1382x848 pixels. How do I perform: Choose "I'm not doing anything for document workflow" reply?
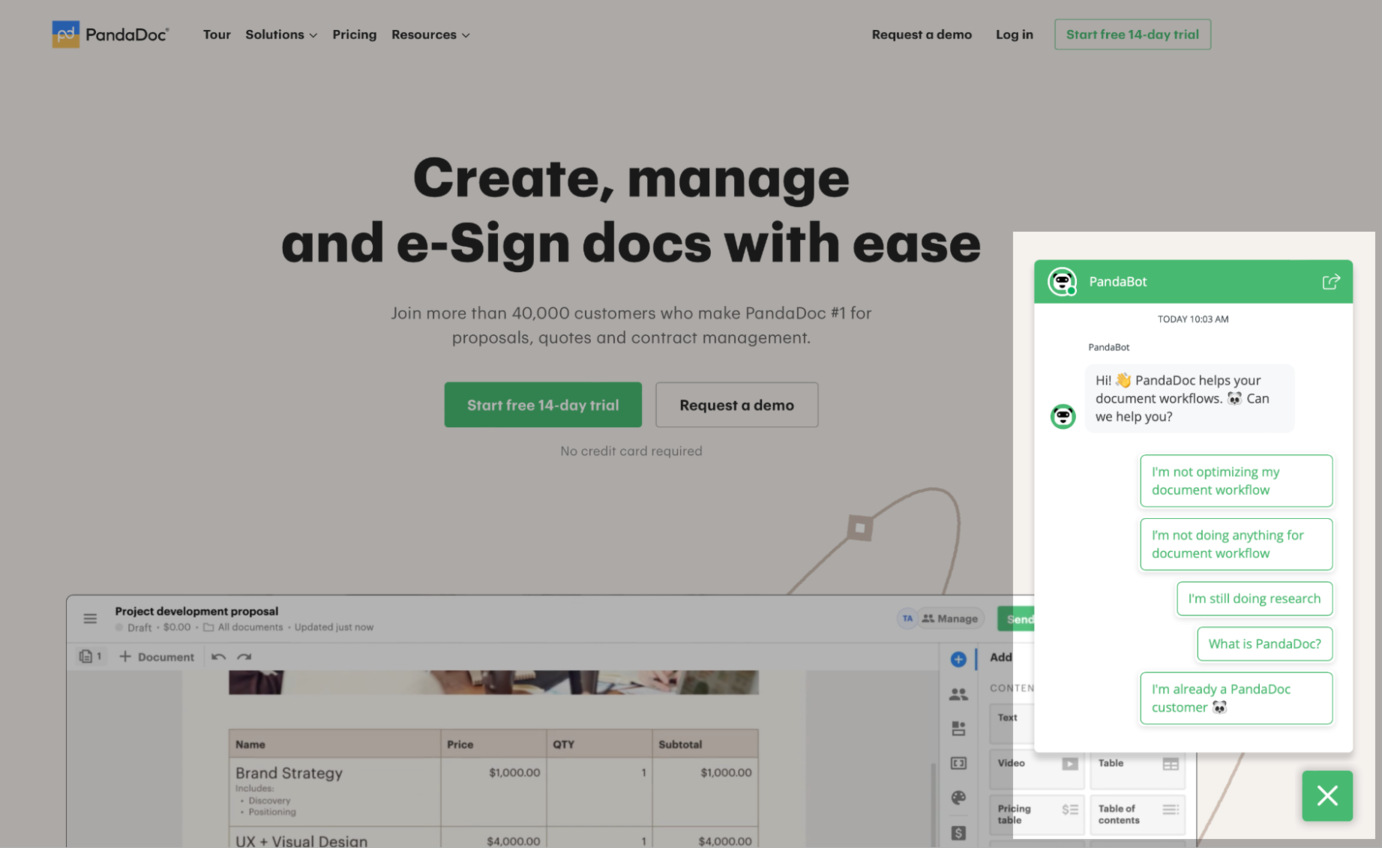1236,544
